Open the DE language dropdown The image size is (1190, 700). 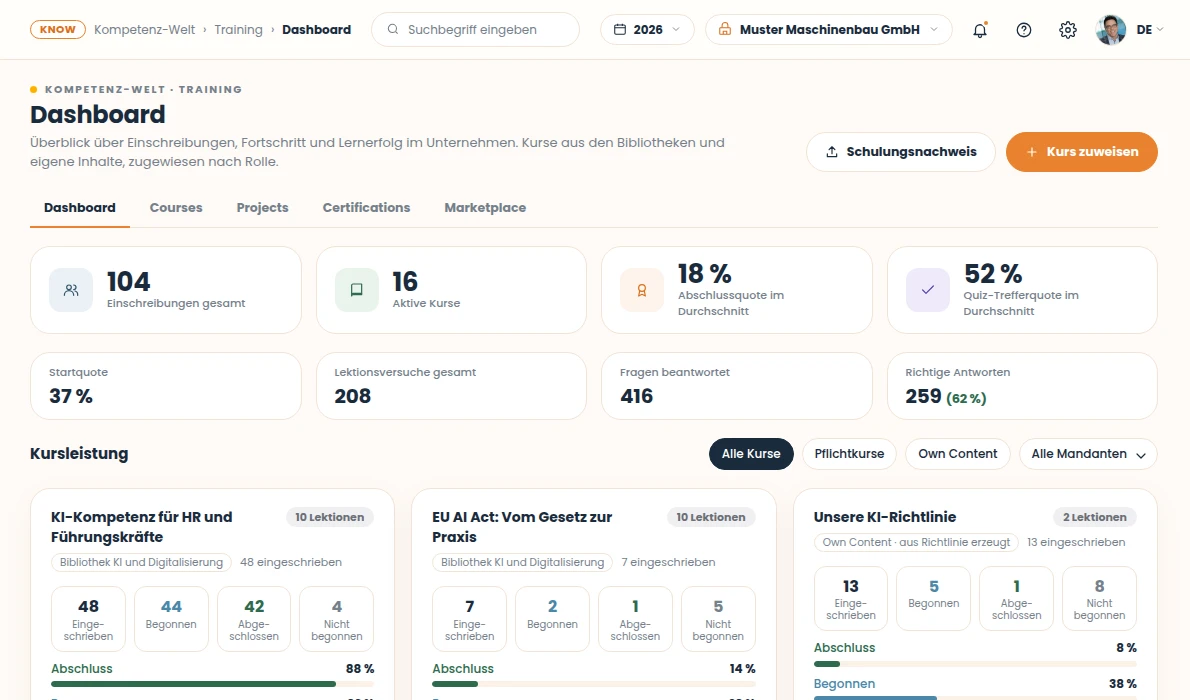pyautogui.click(x=1150, y=30)
